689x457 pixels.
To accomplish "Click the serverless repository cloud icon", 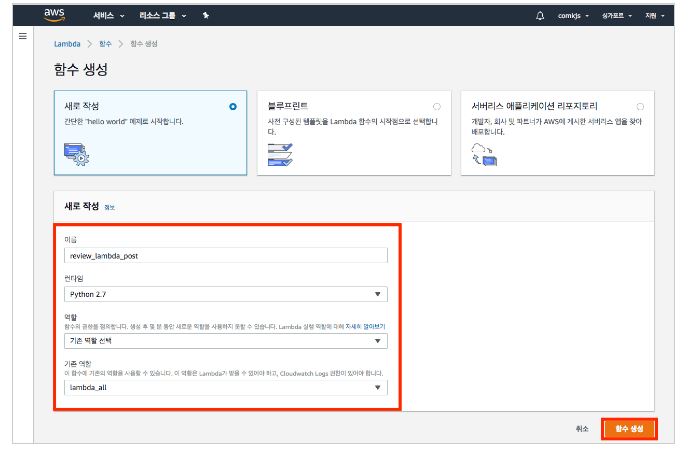I will [x=484, y=153].
